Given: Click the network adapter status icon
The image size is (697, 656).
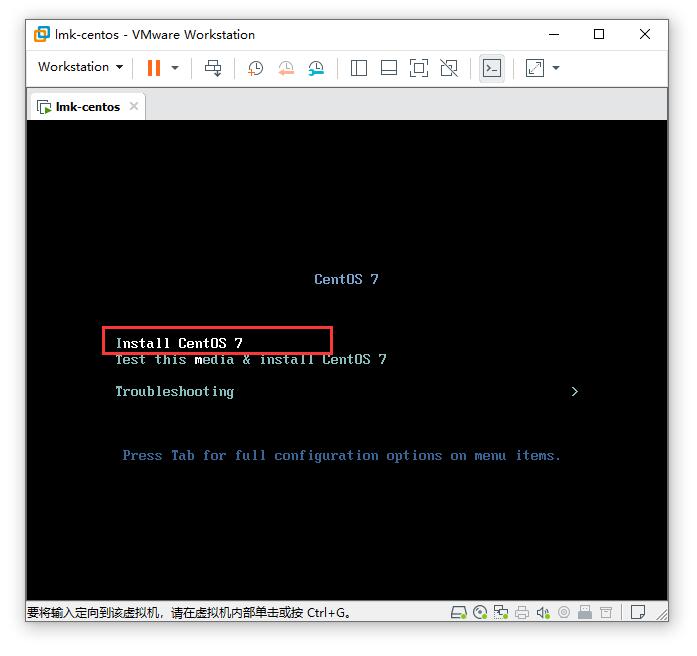Looking at the screenshot, I should tap(501, 613).
